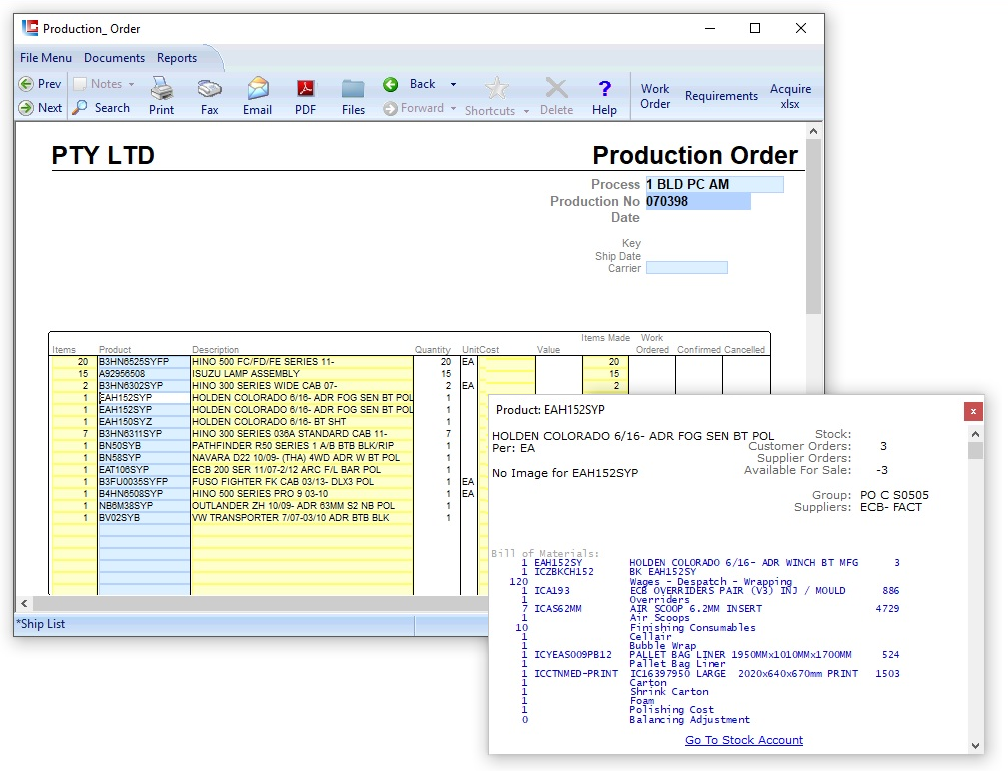Open the Files folder icon

pyautogui.click(x=353, y=95)
